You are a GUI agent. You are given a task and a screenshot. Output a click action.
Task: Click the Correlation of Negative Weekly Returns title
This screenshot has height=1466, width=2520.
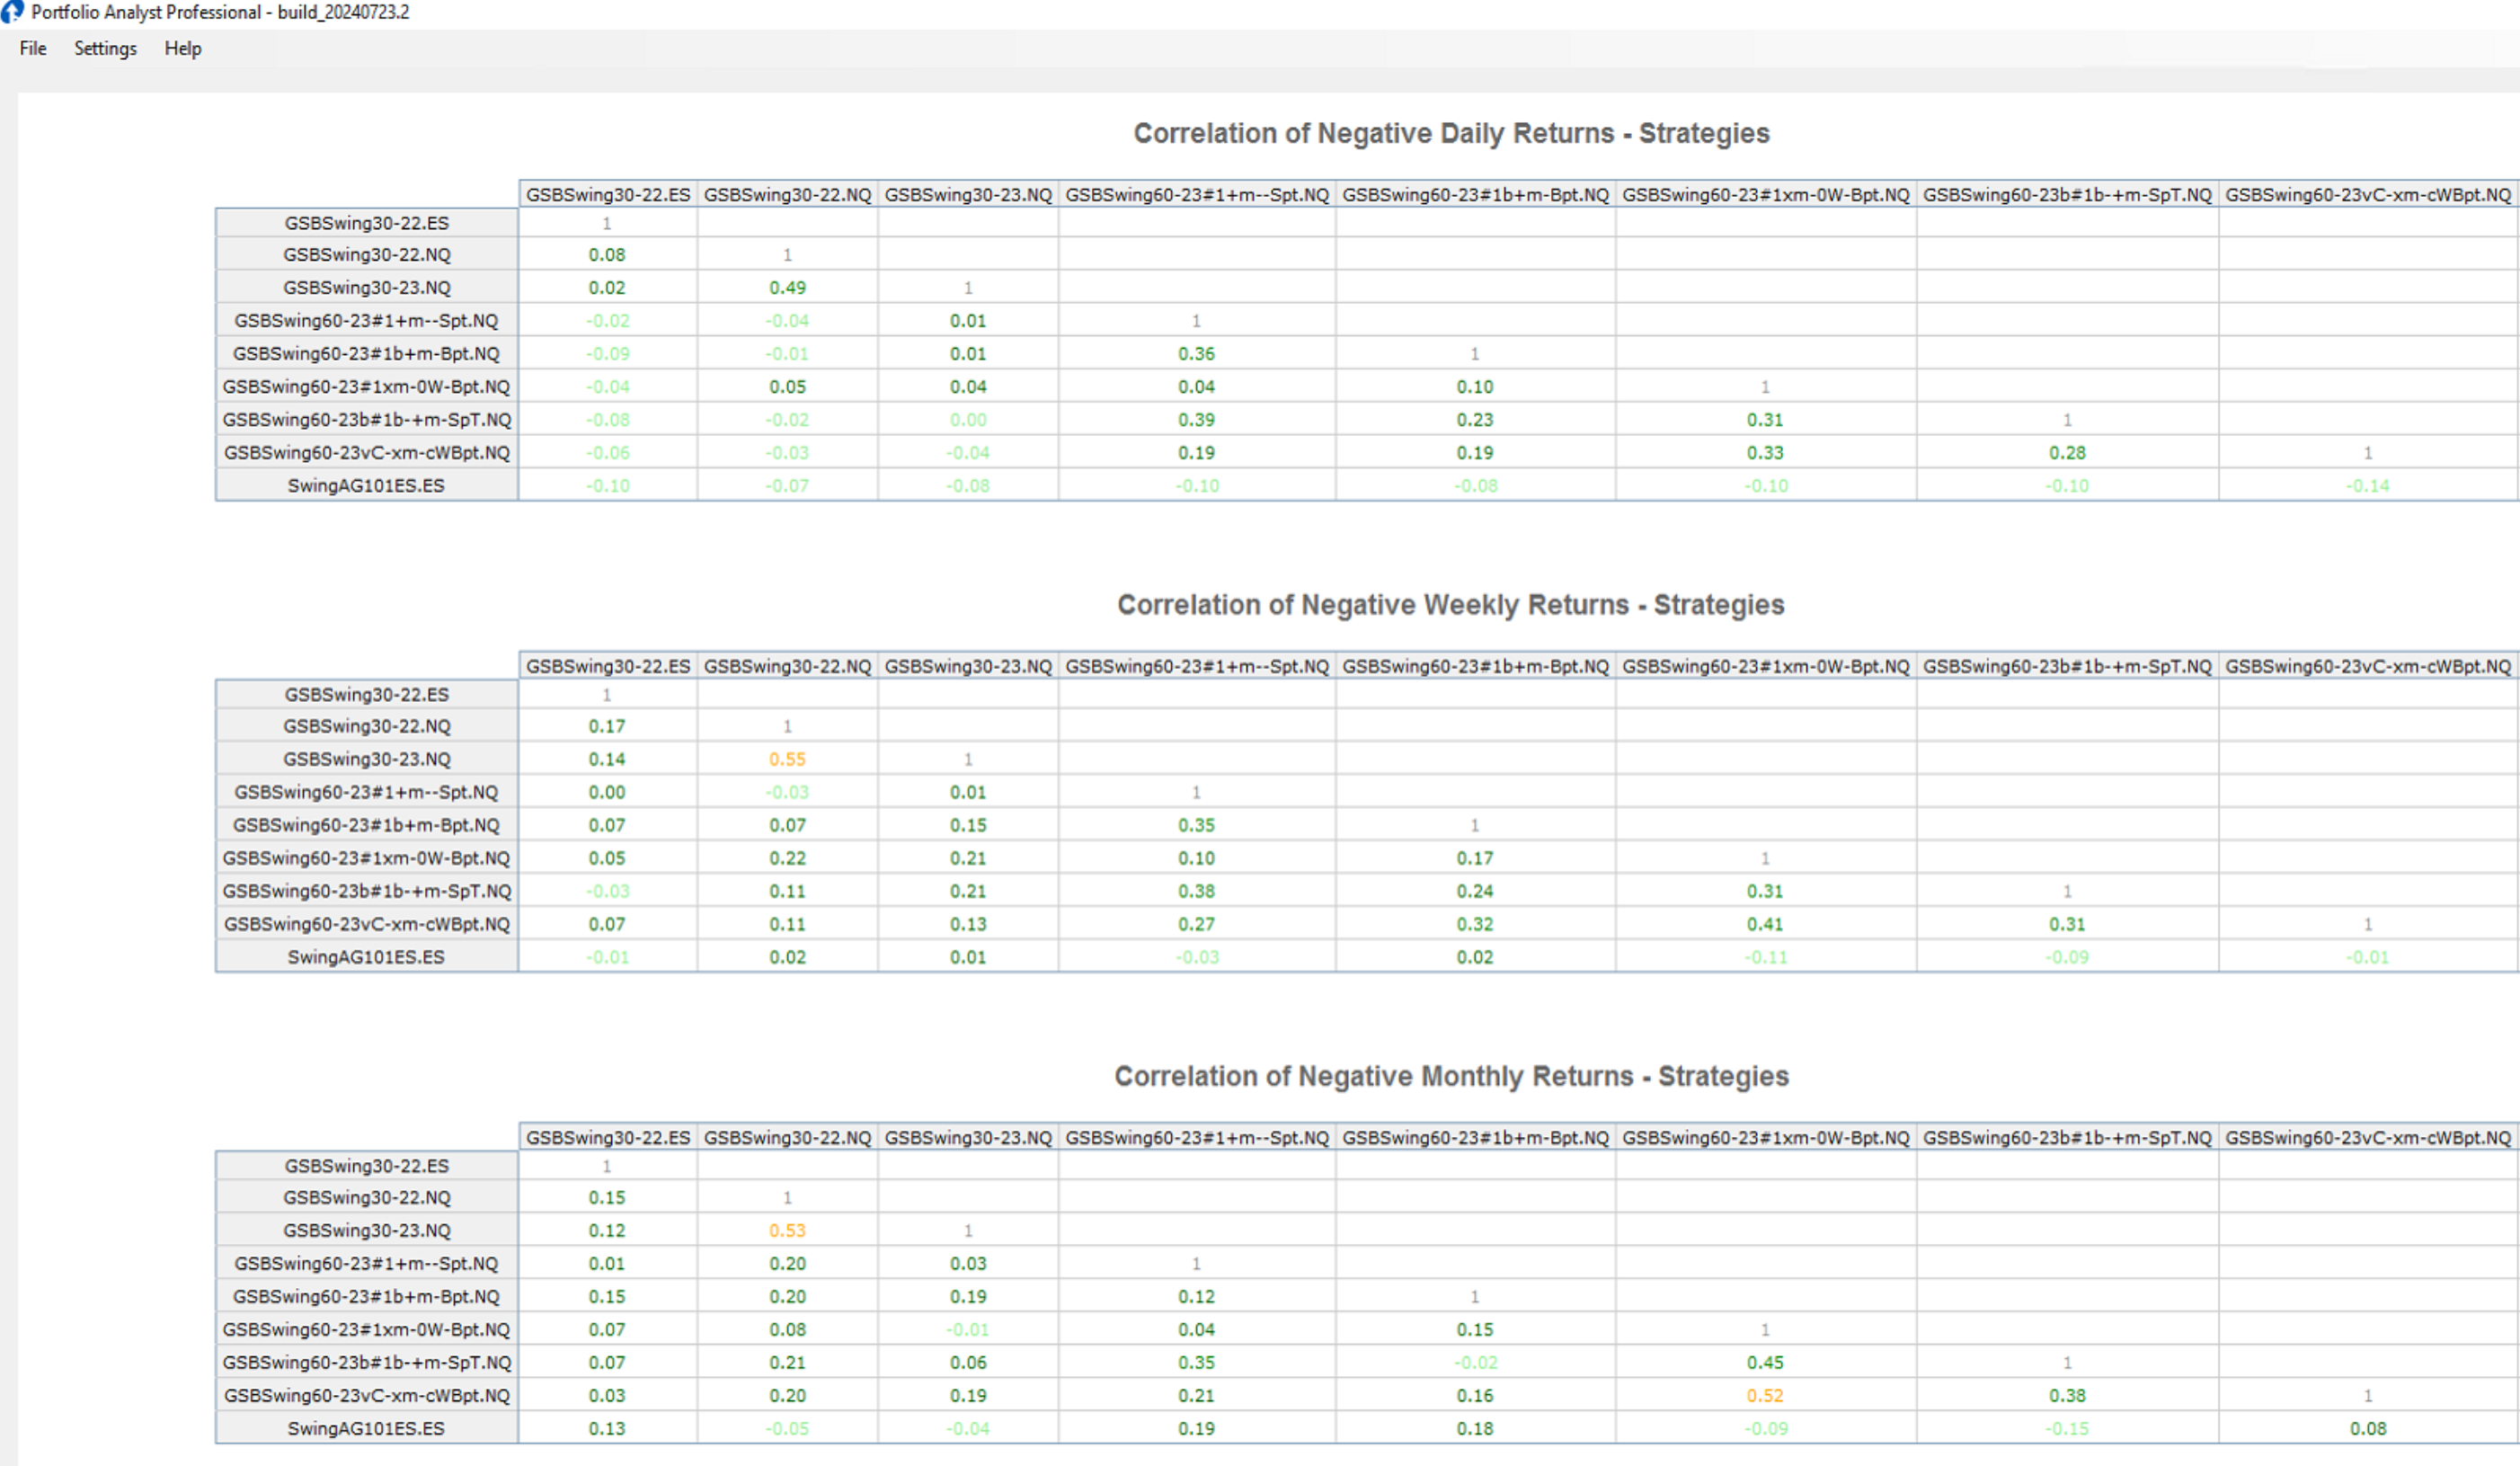pyautogui.click(x=1450, y=605)
